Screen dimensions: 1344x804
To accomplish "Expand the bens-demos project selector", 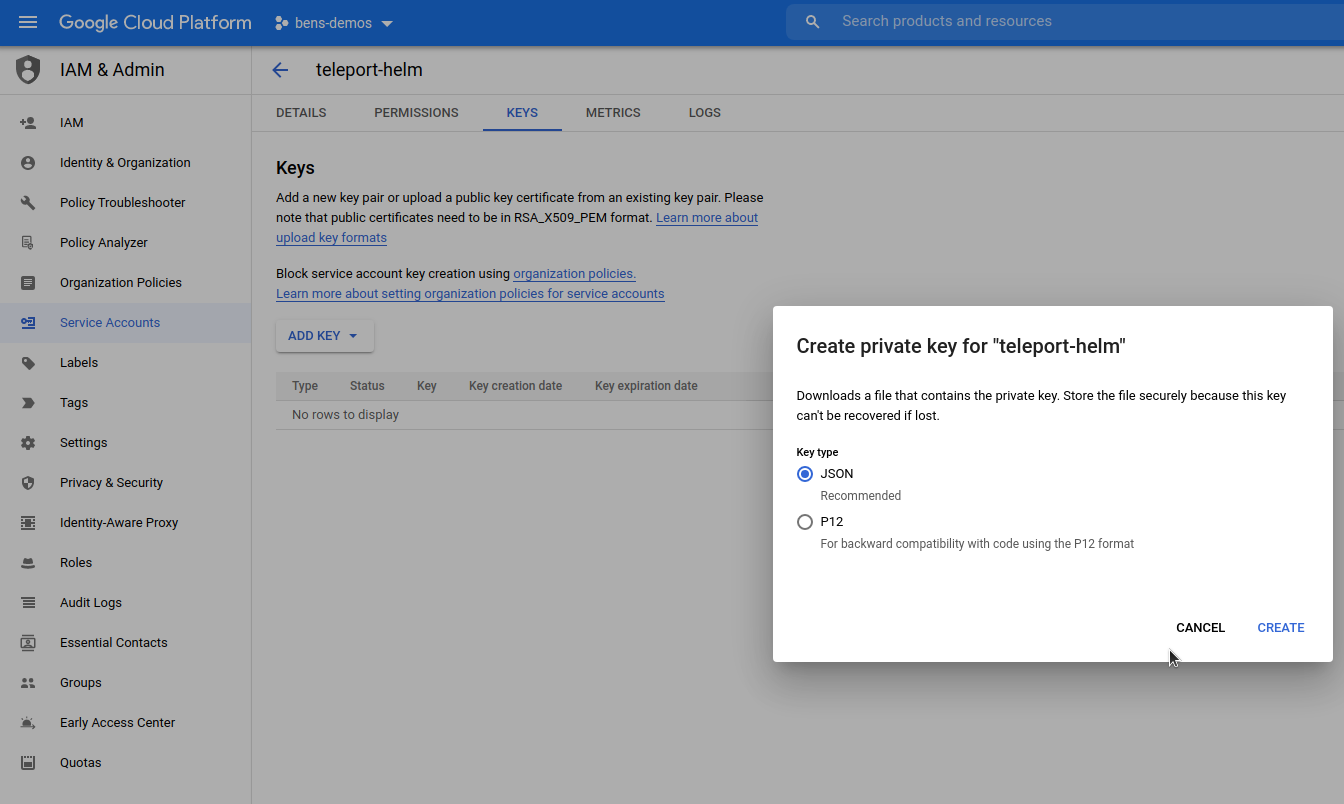I will (333, 21).
